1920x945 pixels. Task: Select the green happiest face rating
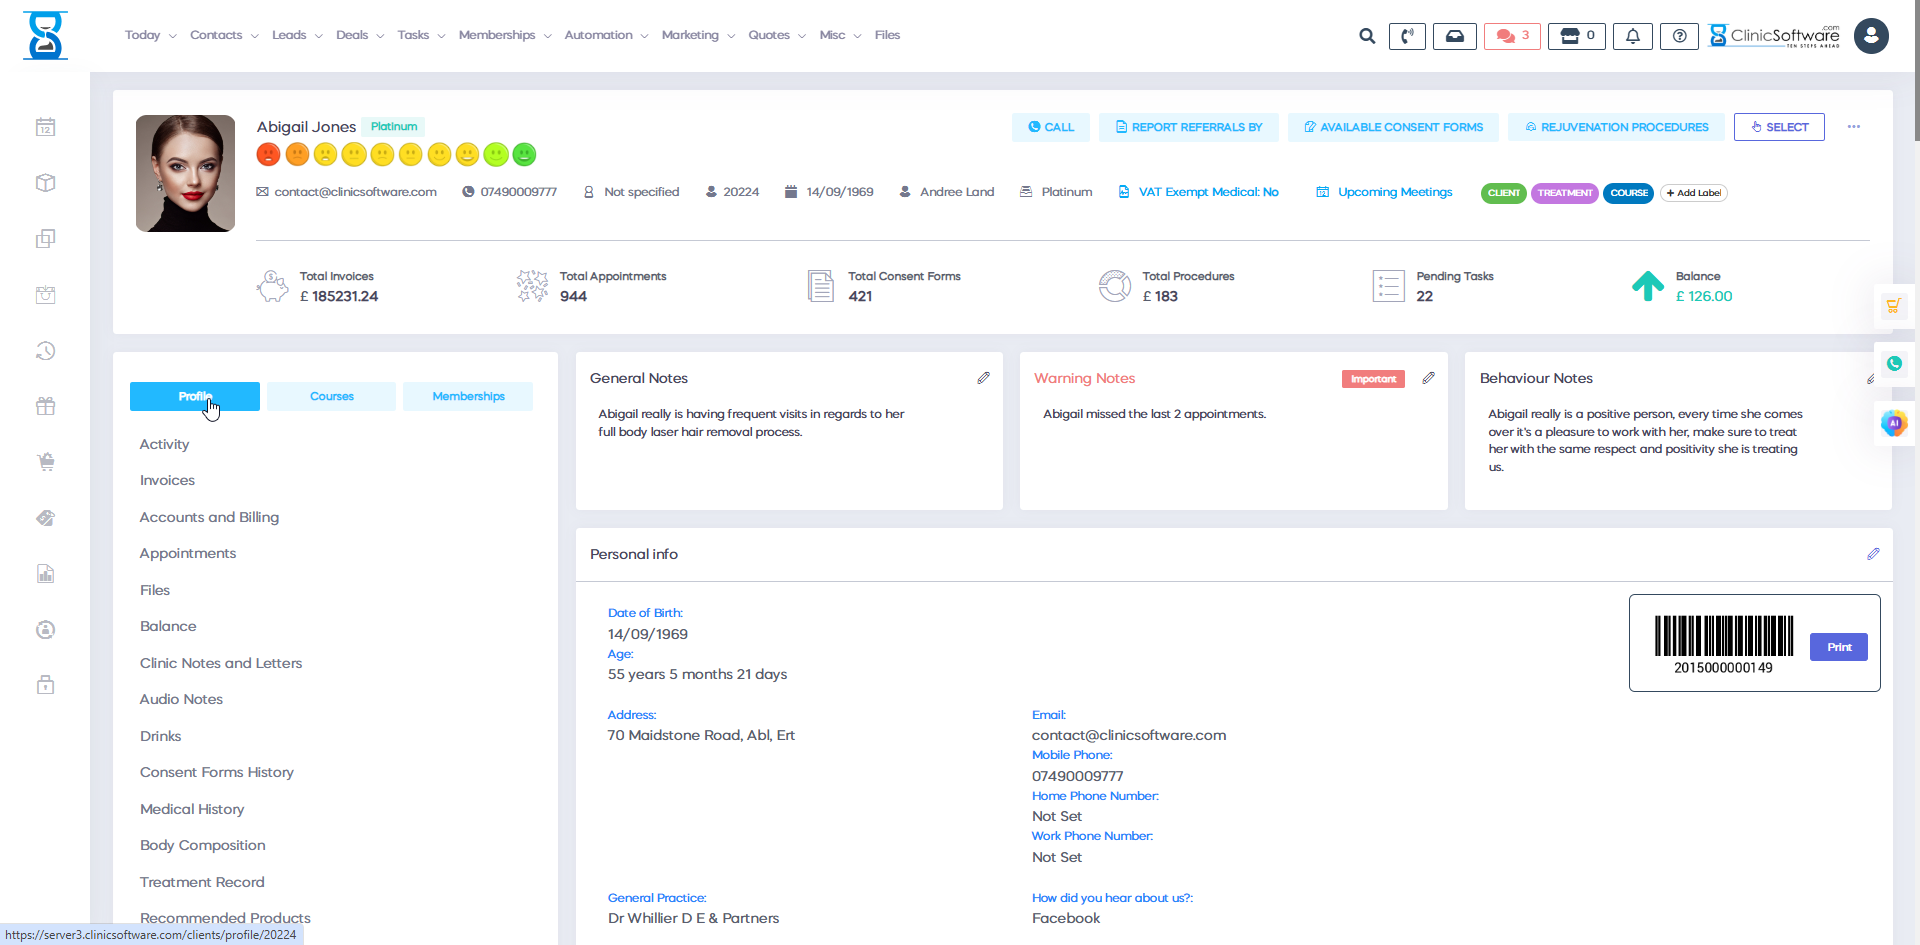coord(524,155)
